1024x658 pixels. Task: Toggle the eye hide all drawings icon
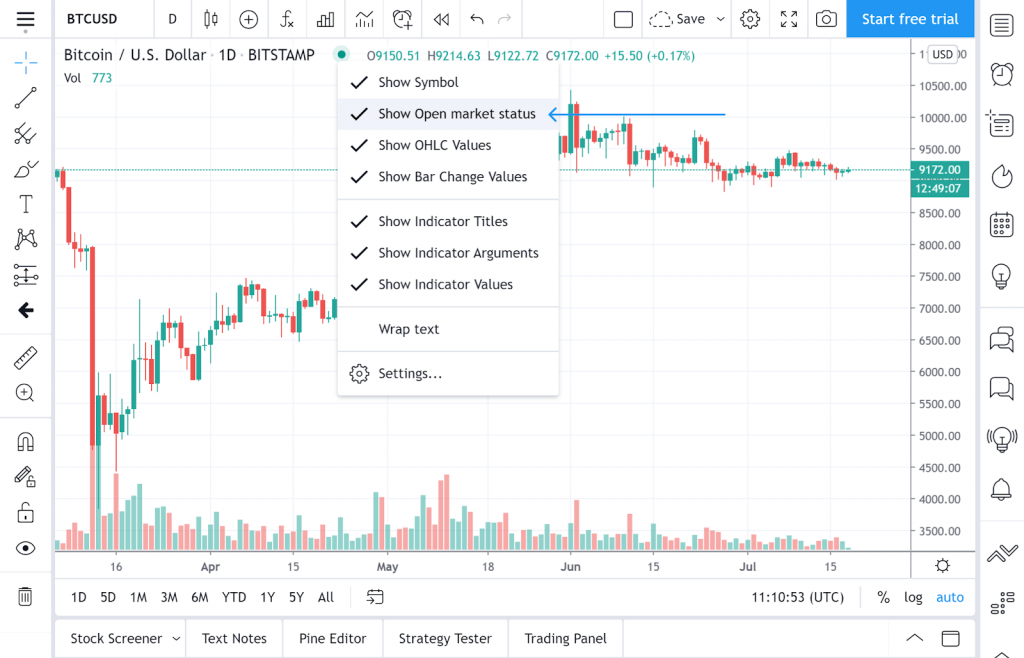25,548
